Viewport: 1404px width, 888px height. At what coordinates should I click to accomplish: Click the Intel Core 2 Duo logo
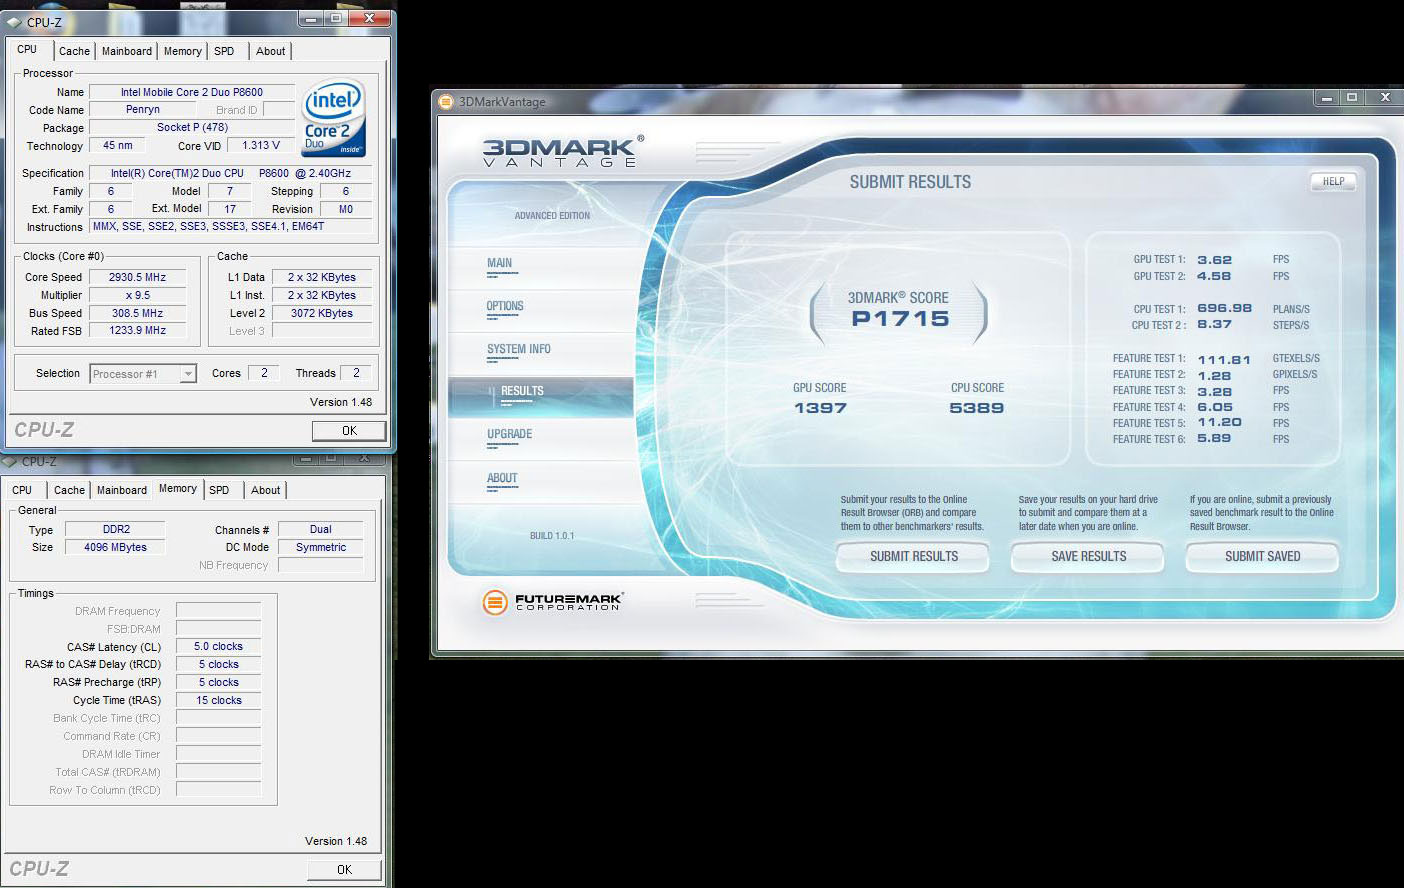(x=333, y=117)
